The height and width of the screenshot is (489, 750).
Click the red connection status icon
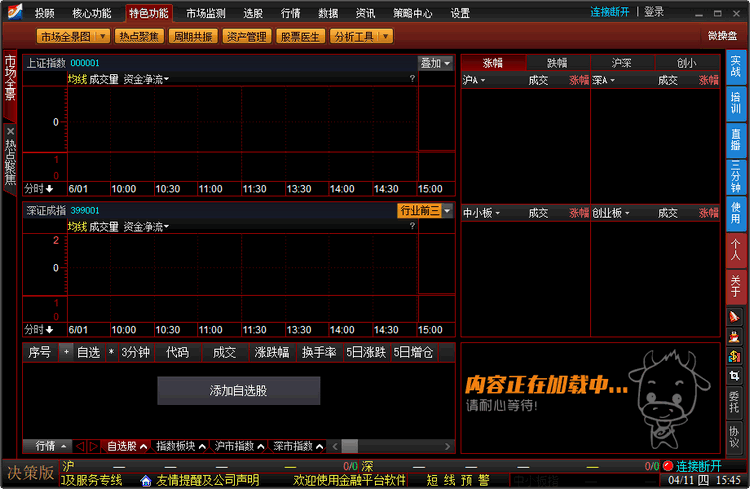click(667, 466)
